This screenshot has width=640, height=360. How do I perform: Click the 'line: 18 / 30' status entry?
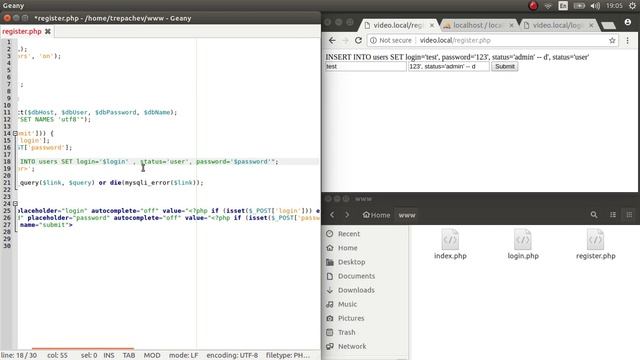pyautogui.click(x=19, y=356)
